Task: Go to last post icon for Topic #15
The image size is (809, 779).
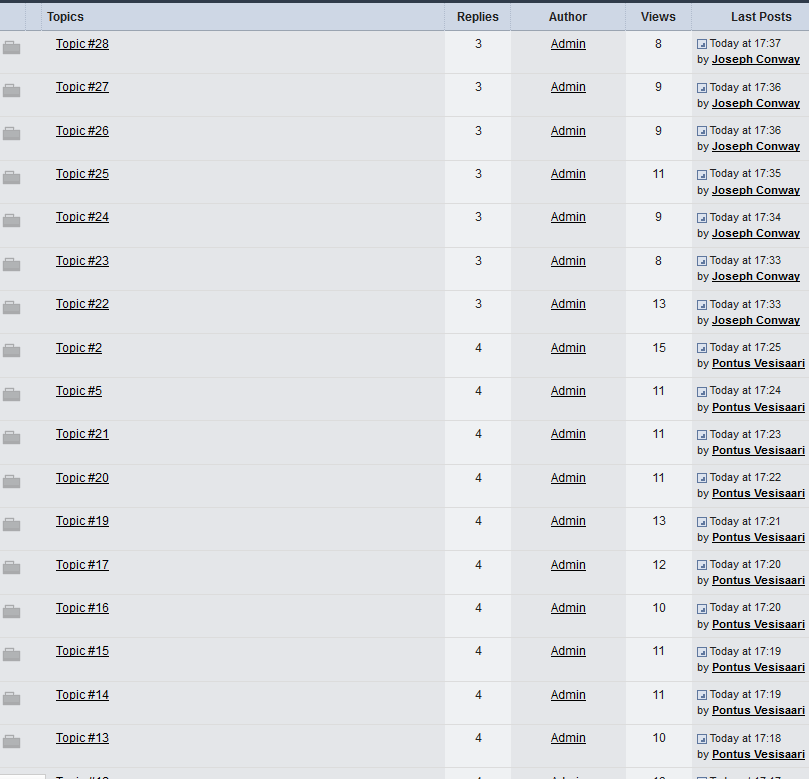Action: (x=702, y=652)
